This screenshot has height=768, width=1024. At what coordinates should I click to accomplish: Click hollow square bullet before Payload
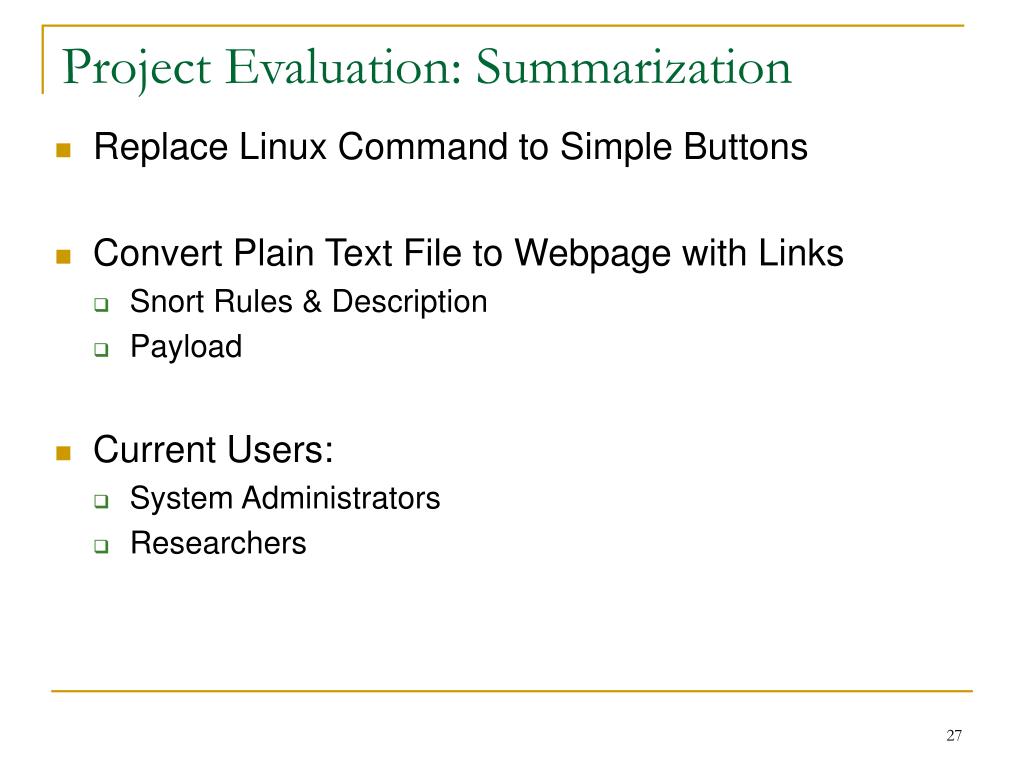101,349
